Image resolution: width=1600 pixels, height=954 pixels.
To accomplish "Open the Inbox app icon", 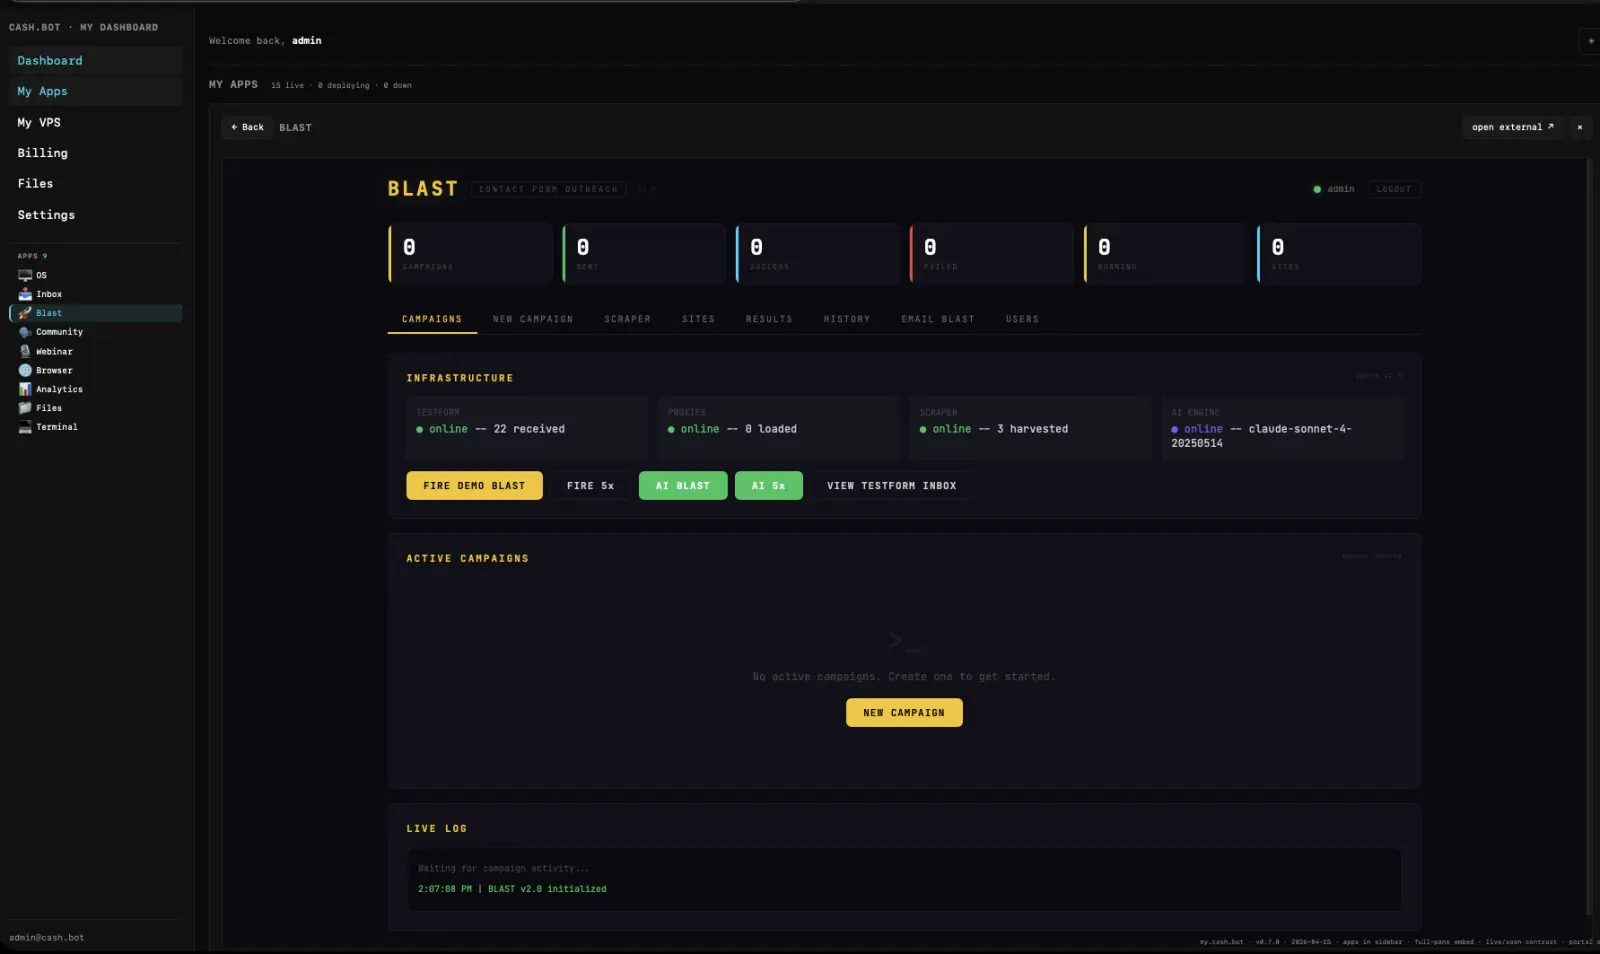I will pos(25,294).
